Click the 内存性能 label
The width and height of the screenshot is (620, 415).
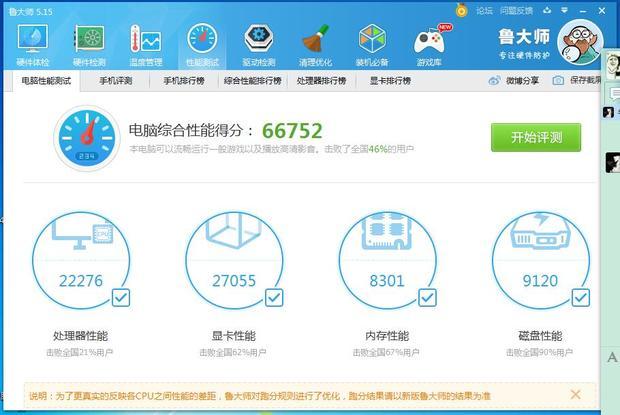(387, 336)
